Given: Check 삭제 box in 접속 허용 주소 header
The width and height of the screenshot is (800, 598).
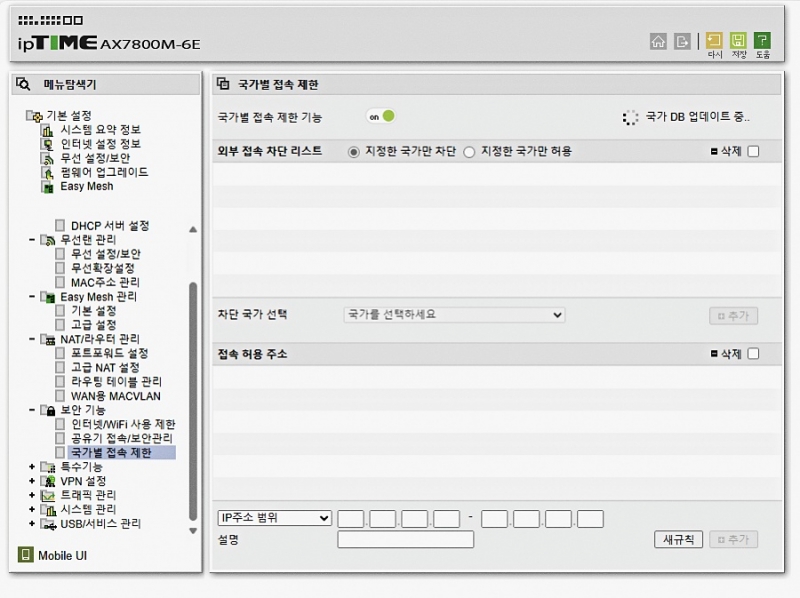Looking at the screenshot, I should point(753,354).
